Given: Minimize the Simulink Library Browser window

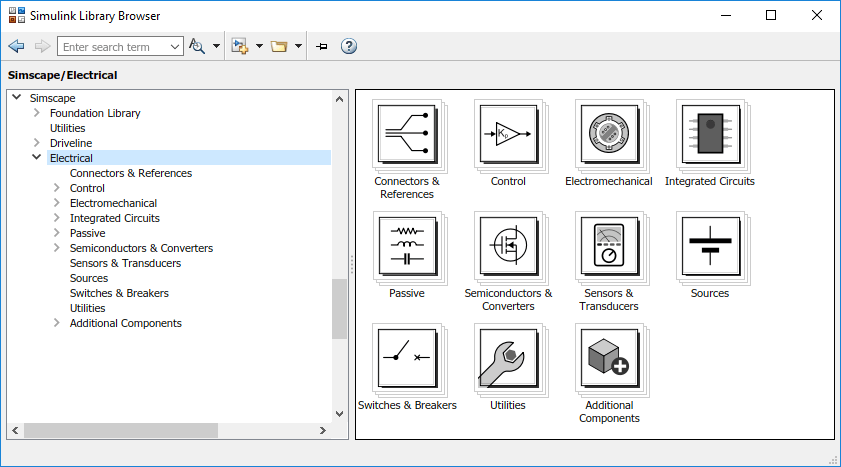Looking at the screenshot, I should [726, 16].
